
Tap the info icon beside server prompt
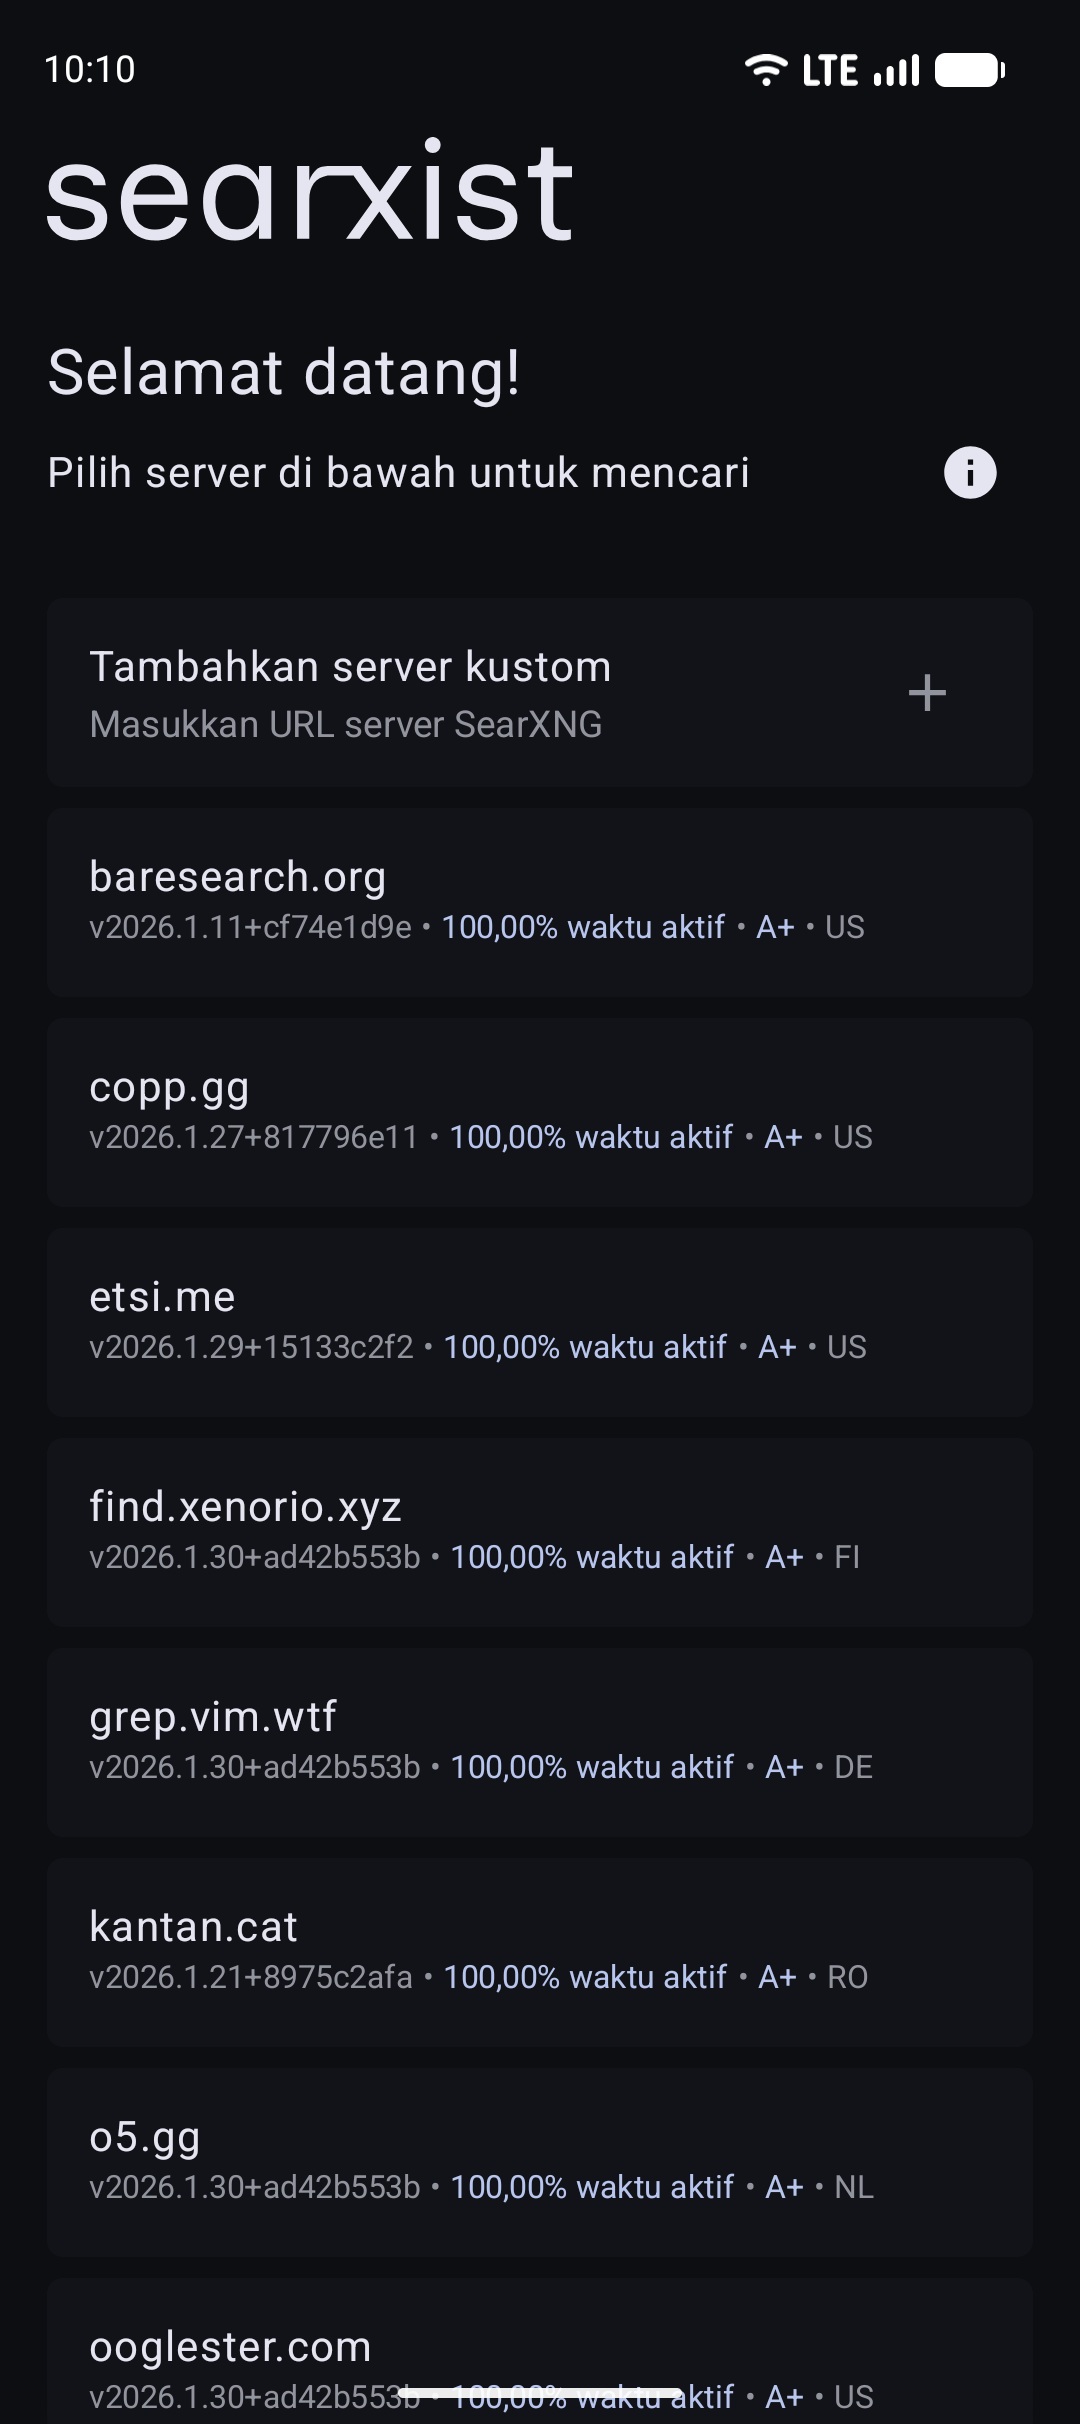click(970, 472)
